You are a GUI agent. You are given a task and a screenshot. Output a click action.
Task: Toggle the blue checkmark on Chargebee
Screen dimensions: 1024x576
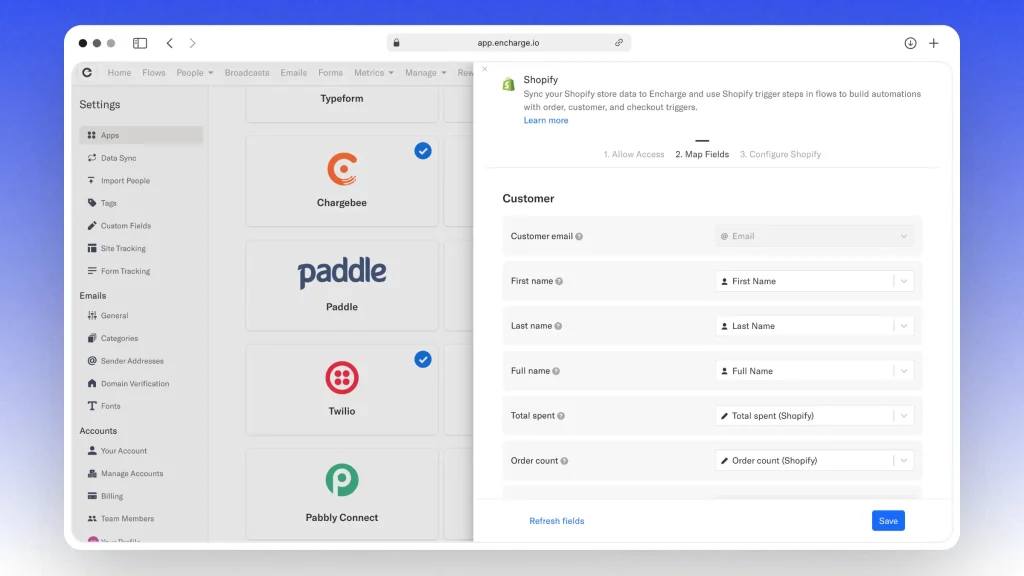point(422,151)
